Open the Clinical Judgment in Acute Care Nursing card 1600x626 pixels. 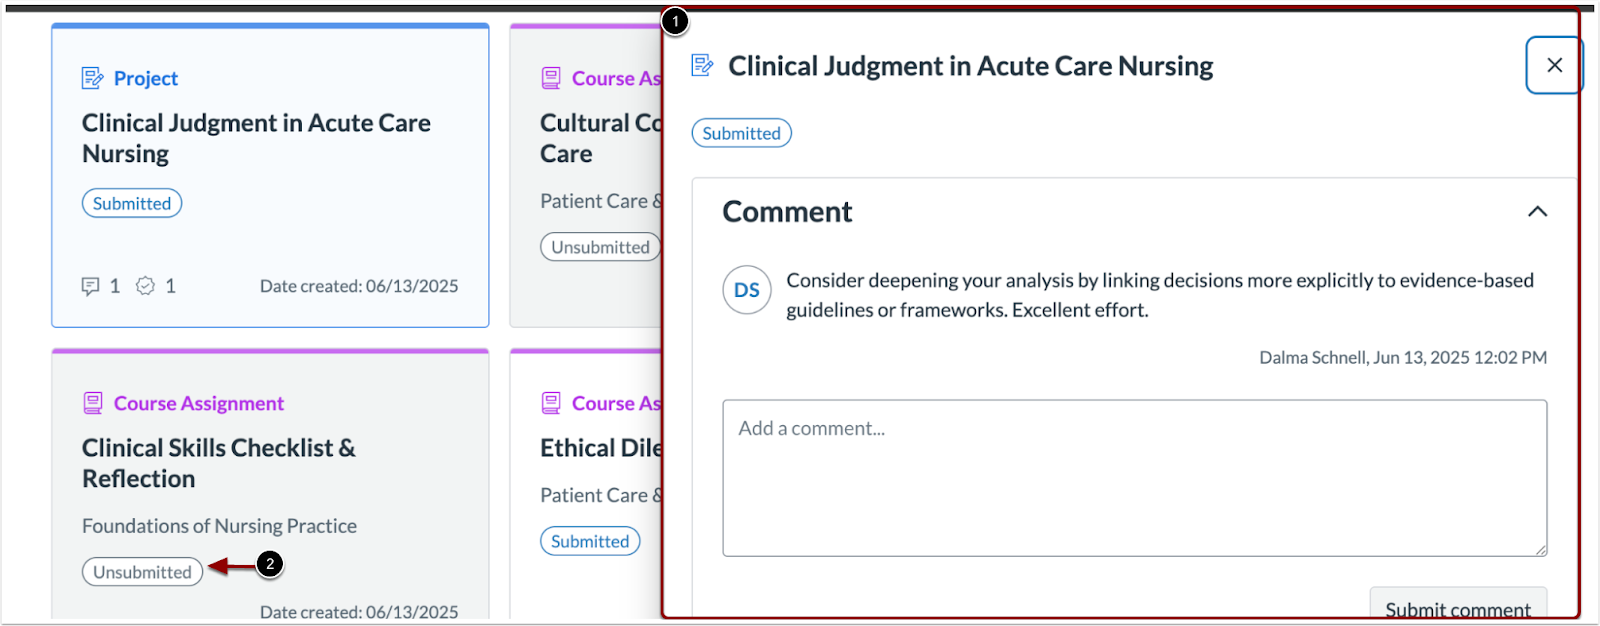coord(256,137)
